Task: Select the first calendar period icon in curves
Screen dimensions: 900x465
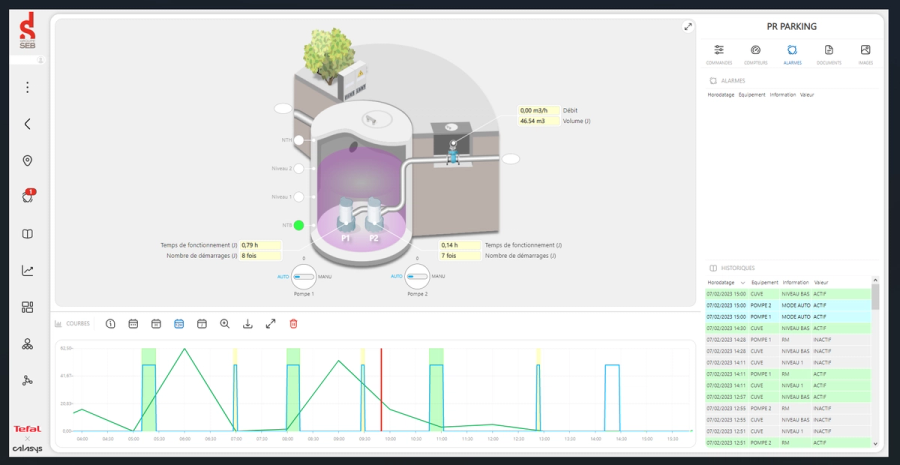Action: [x=133, y=324]
